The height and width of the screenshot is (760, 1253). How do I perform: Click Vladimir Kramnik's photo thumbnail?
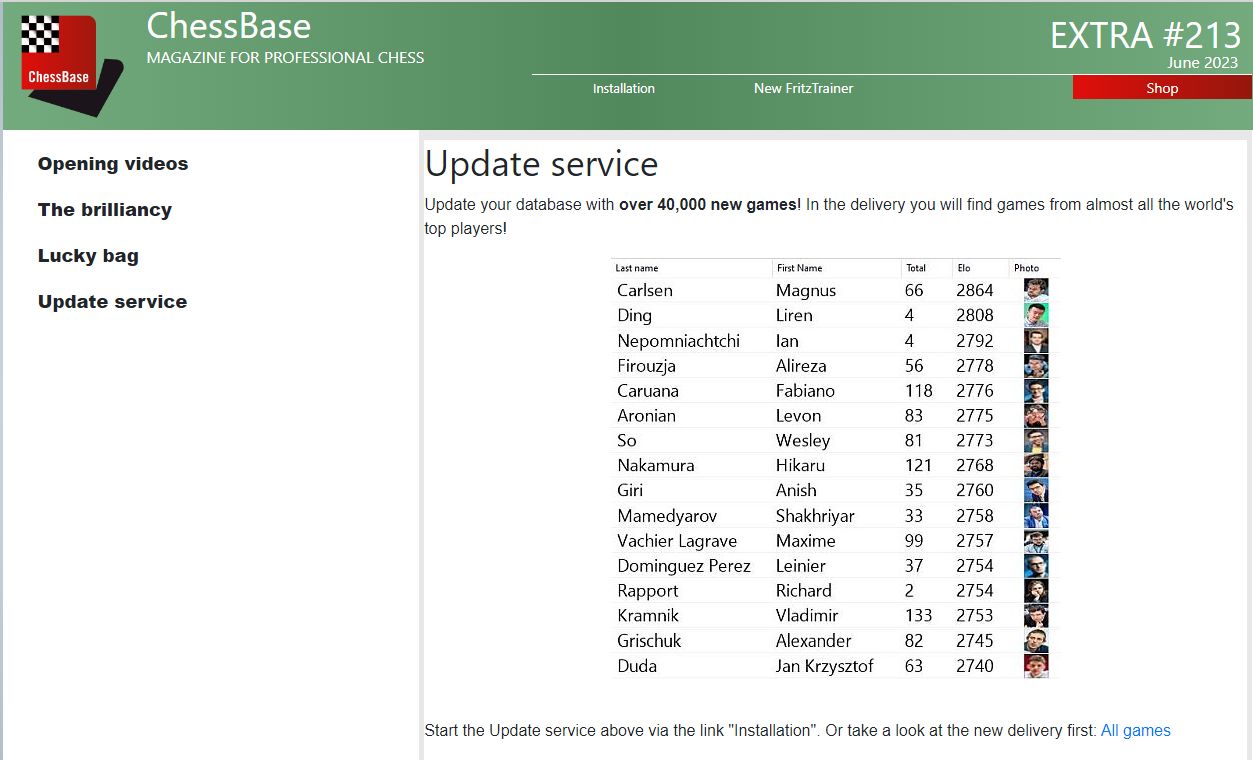pos(1036,615)
